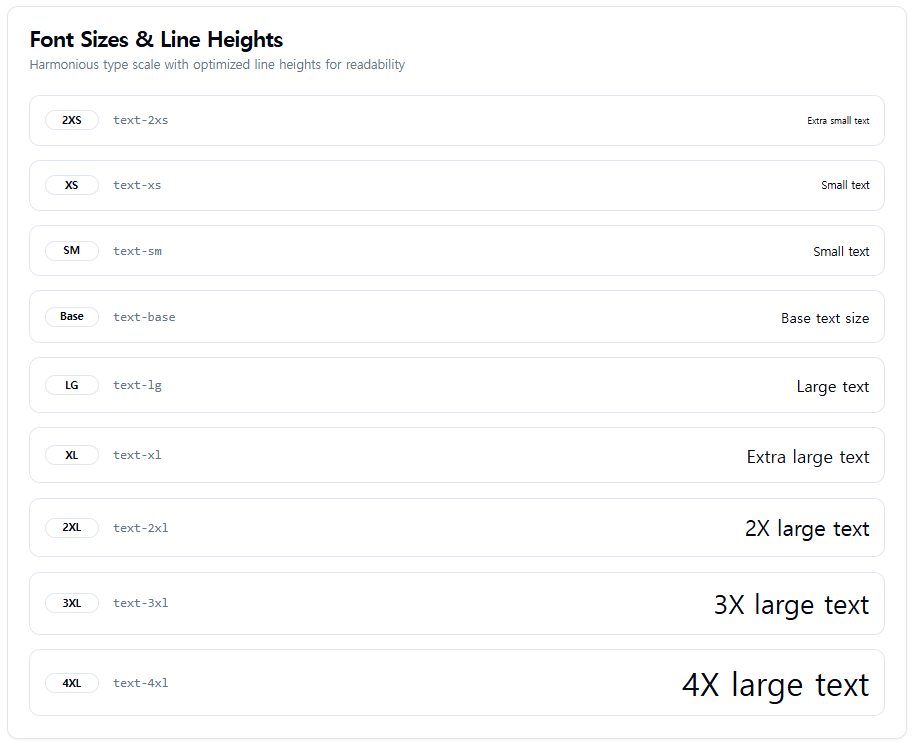Click the 4XL size badge
The image size is (915, 746).
[72, 683]
